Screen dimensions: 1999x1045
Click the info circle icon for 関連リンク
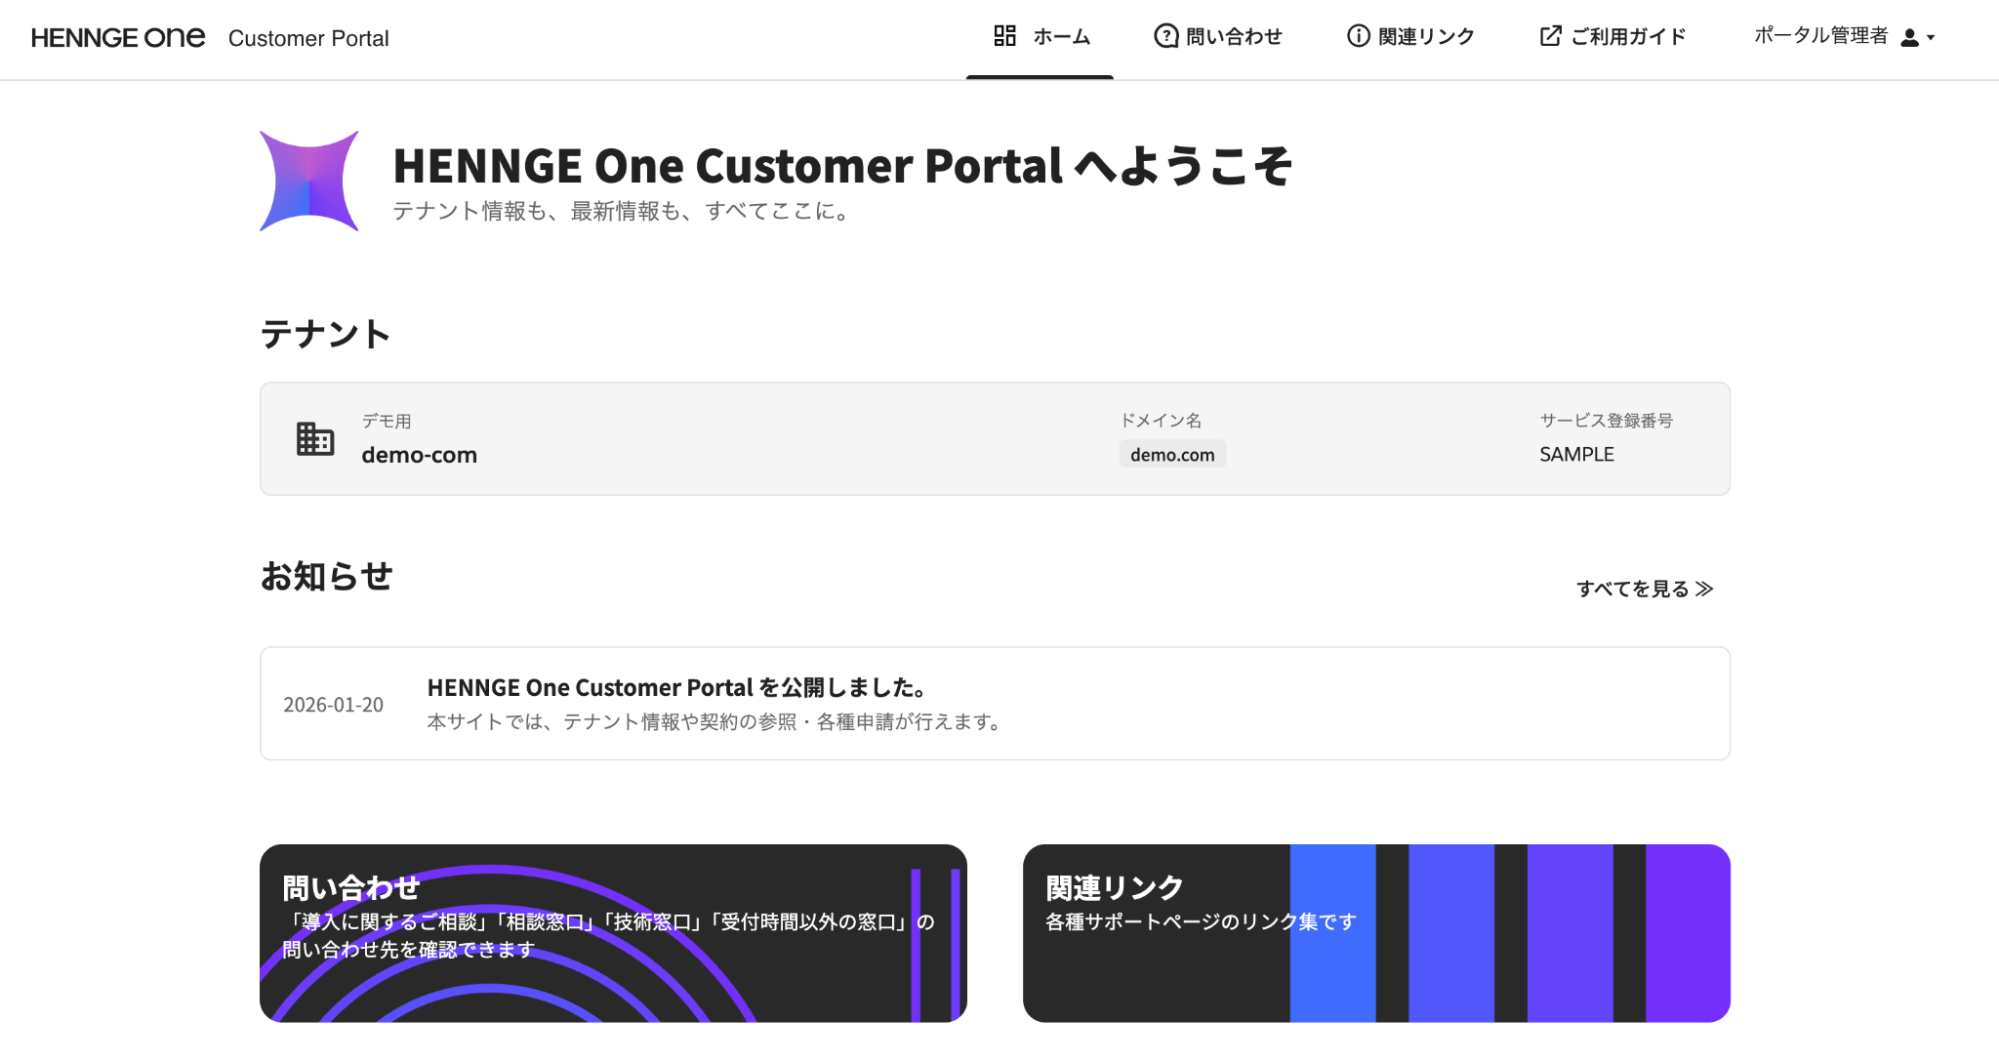coord(1358,36)
